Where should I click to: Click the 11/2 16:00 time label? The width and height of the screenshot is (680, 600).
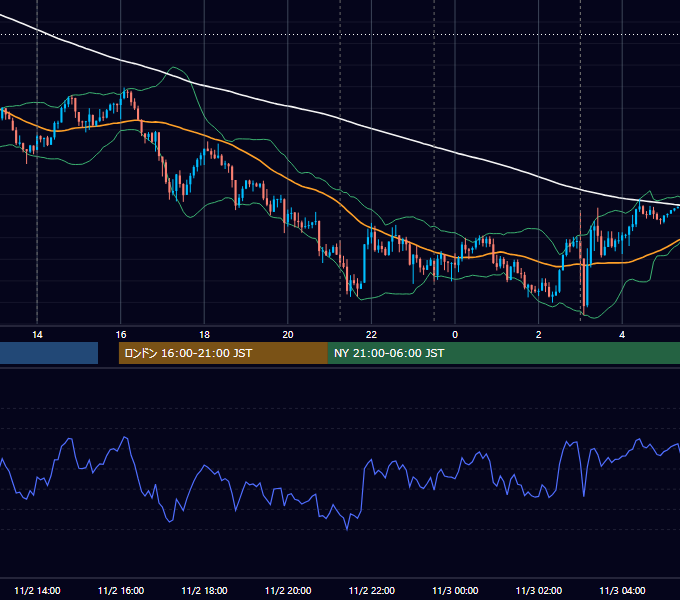(x=121, y=590)
